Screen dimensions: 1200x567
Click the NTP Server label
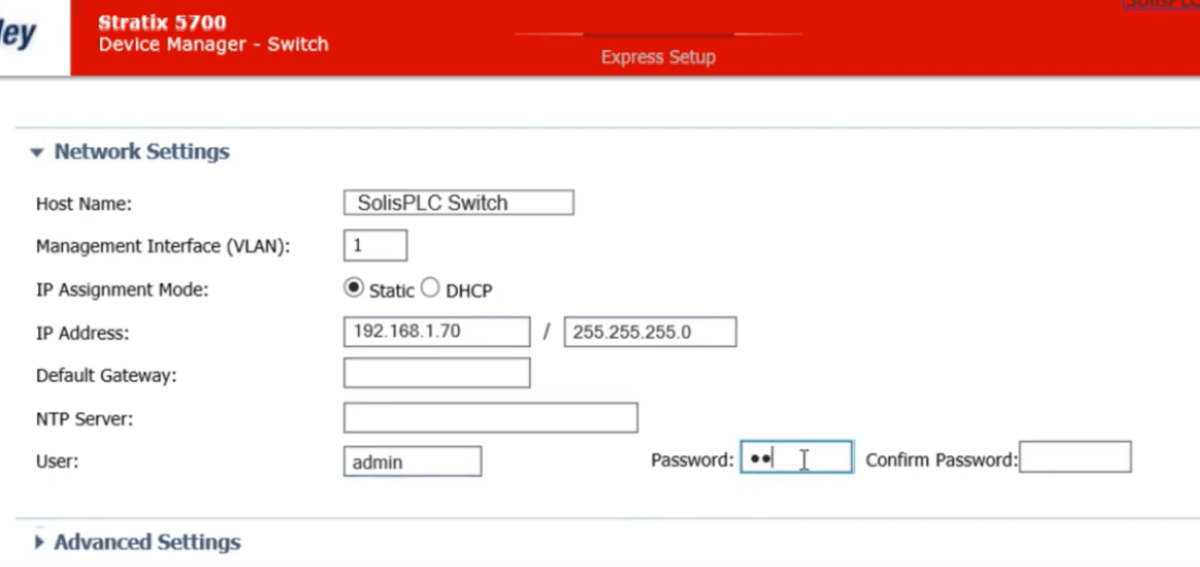coord(84,419)
